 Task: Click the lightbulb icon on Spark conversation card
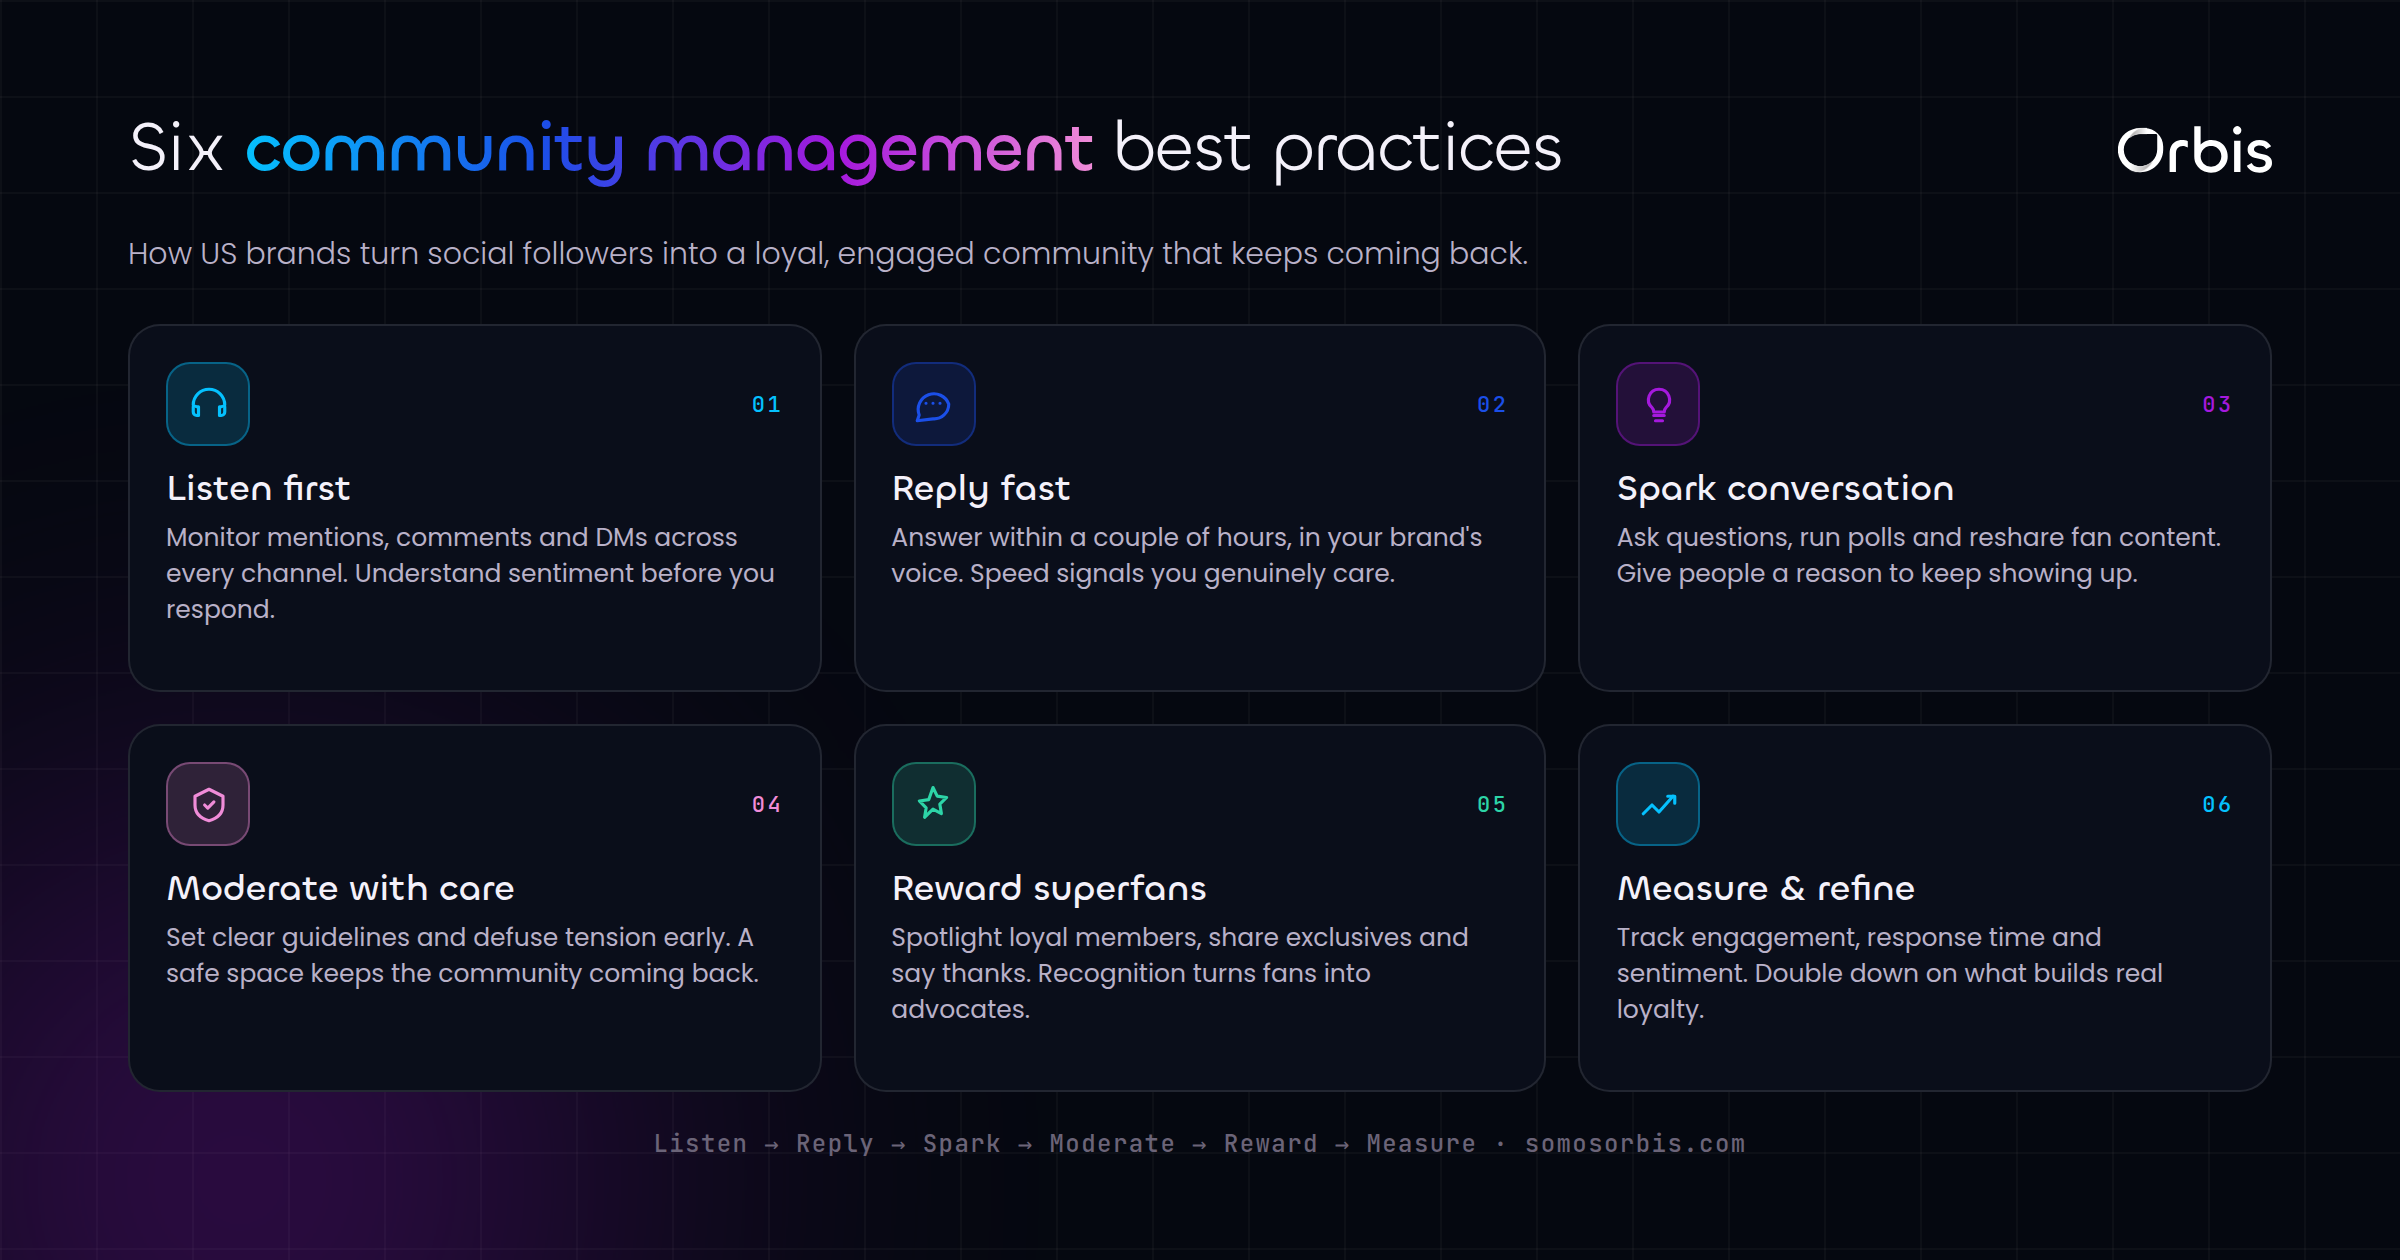(1658, 404)
